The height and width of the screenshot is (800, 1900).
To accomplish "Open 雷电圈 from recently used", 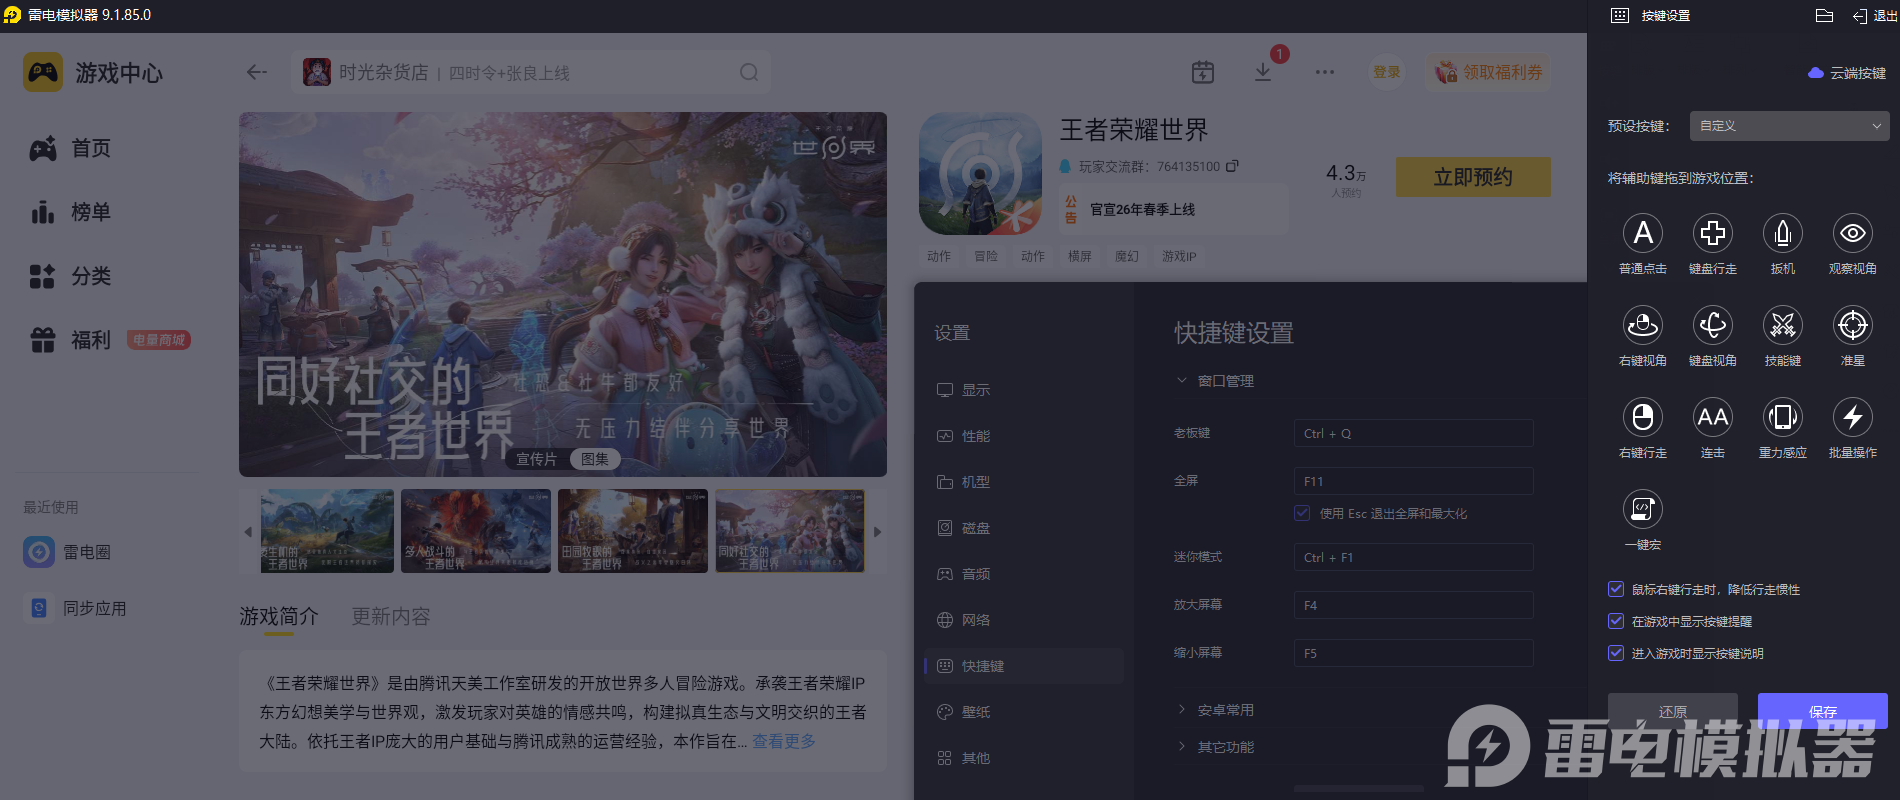I will (68, 552).
